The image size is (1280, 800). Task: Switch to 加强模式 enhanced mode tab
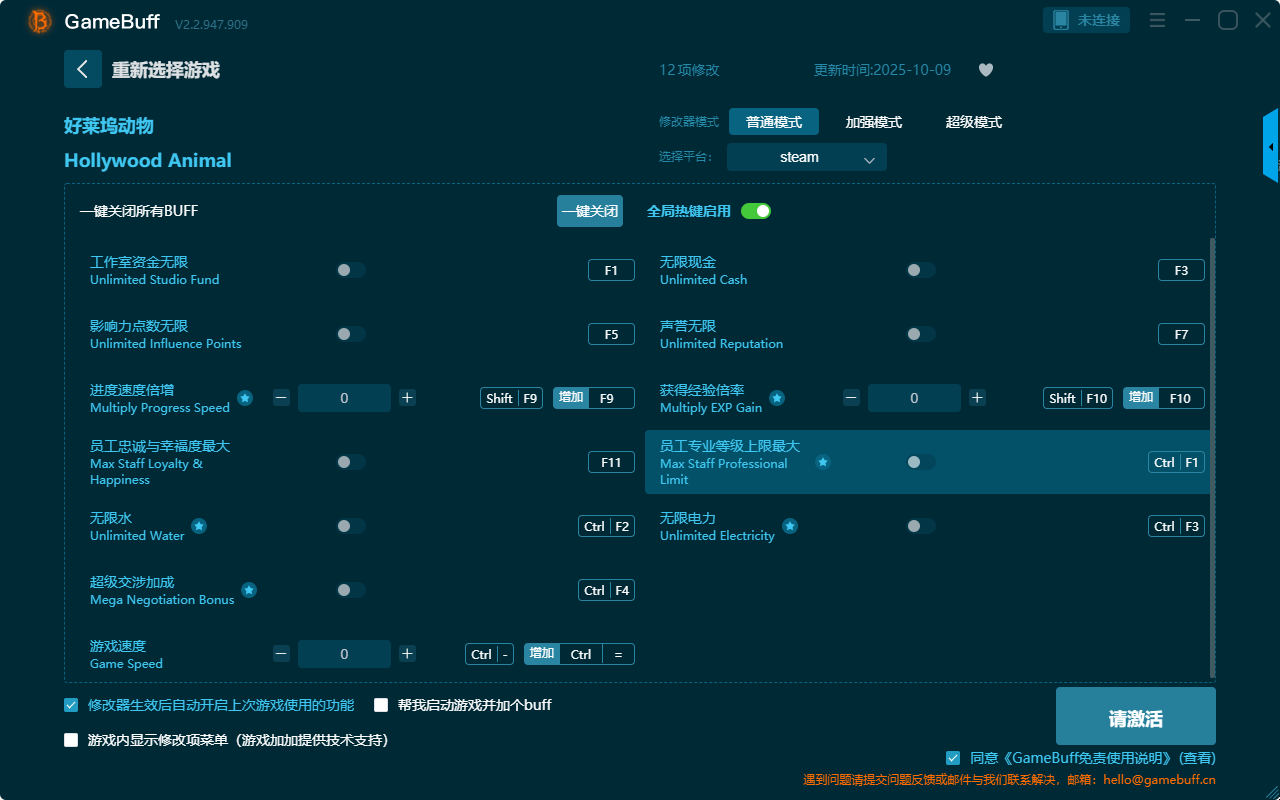pyautogui.click(x=873, y=122)
